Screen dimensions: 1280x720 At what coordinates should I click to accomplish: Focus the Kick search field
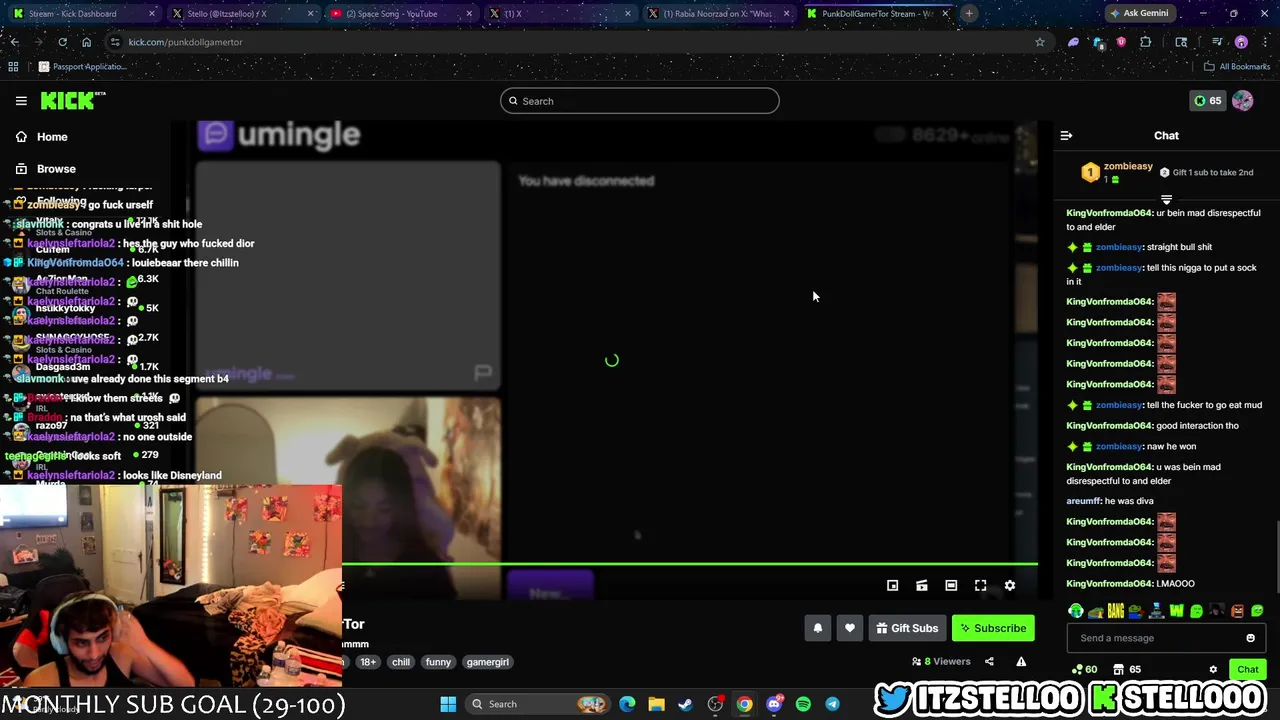click(640, 101)
